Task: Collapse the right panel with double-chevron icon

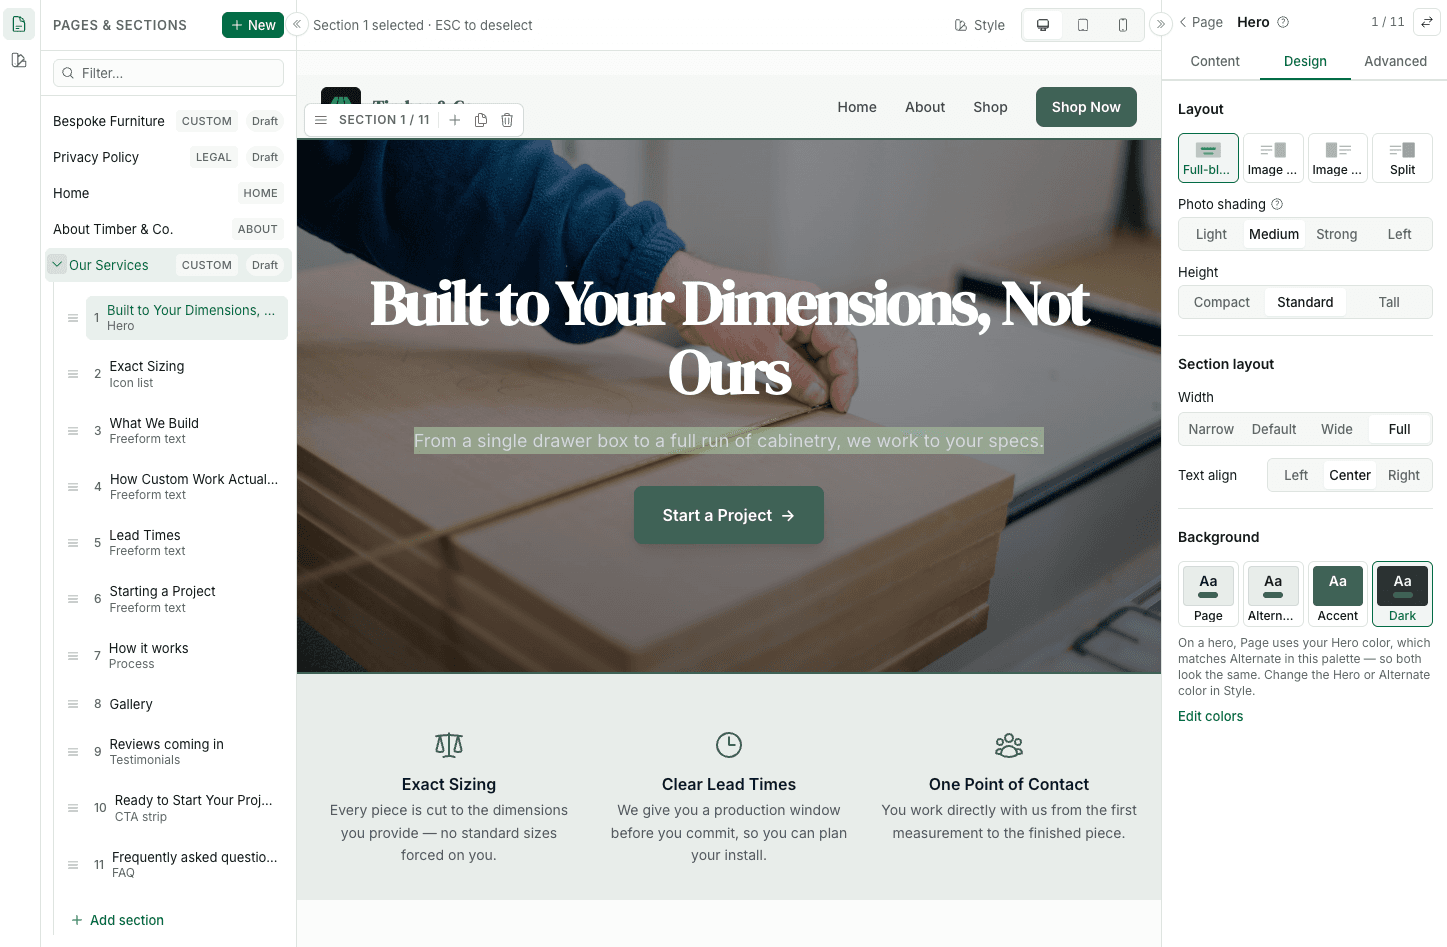Action: point(1161,24)
